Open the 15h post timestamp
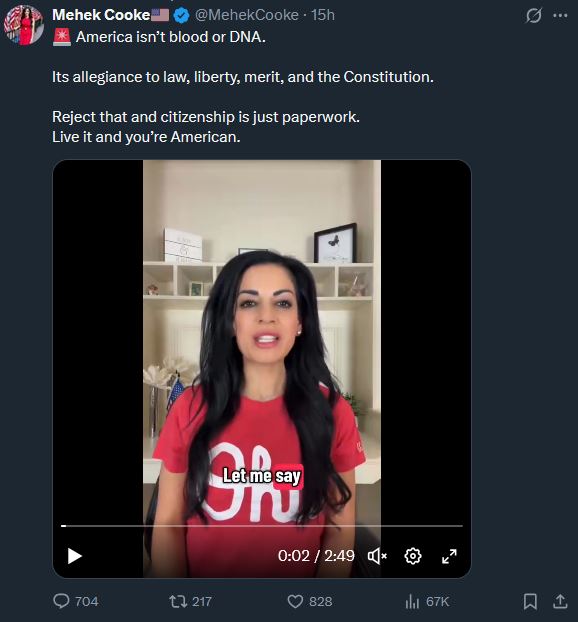This screenshot has height=622, width=578. click(x=323, y=15)
